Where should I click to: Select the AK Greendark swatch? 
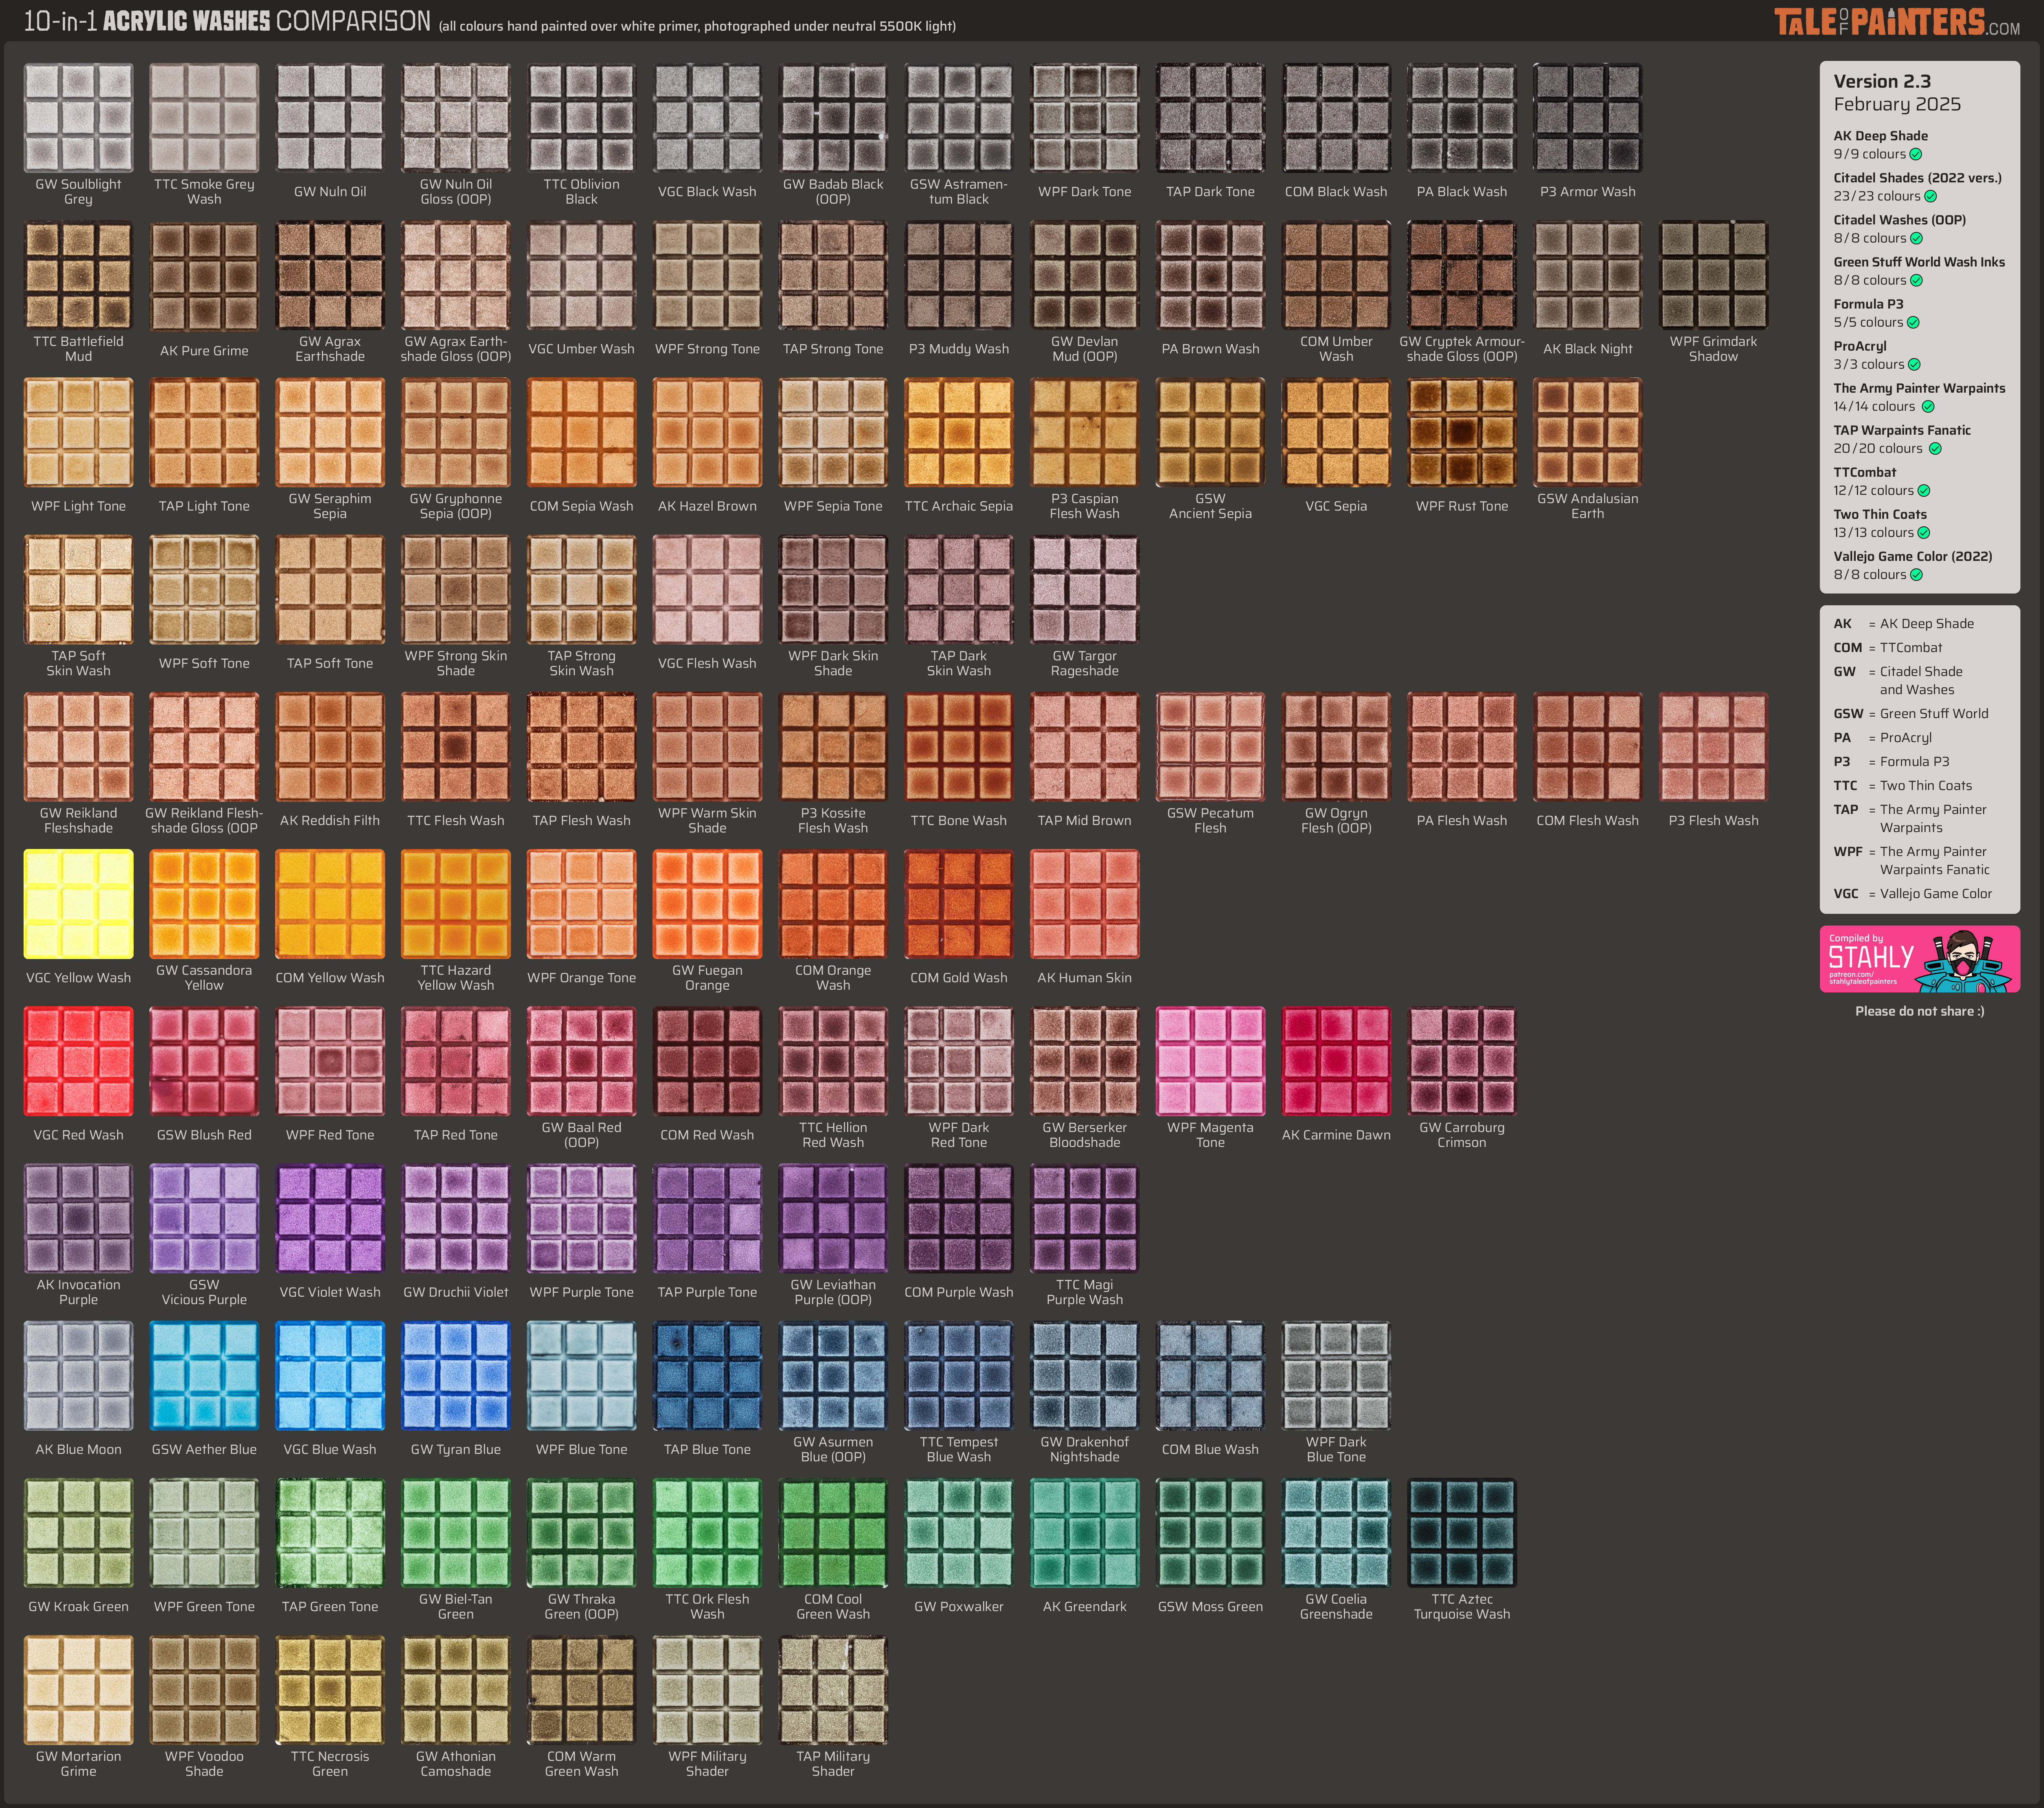pyautogui.click(x=1085, y=1533)
